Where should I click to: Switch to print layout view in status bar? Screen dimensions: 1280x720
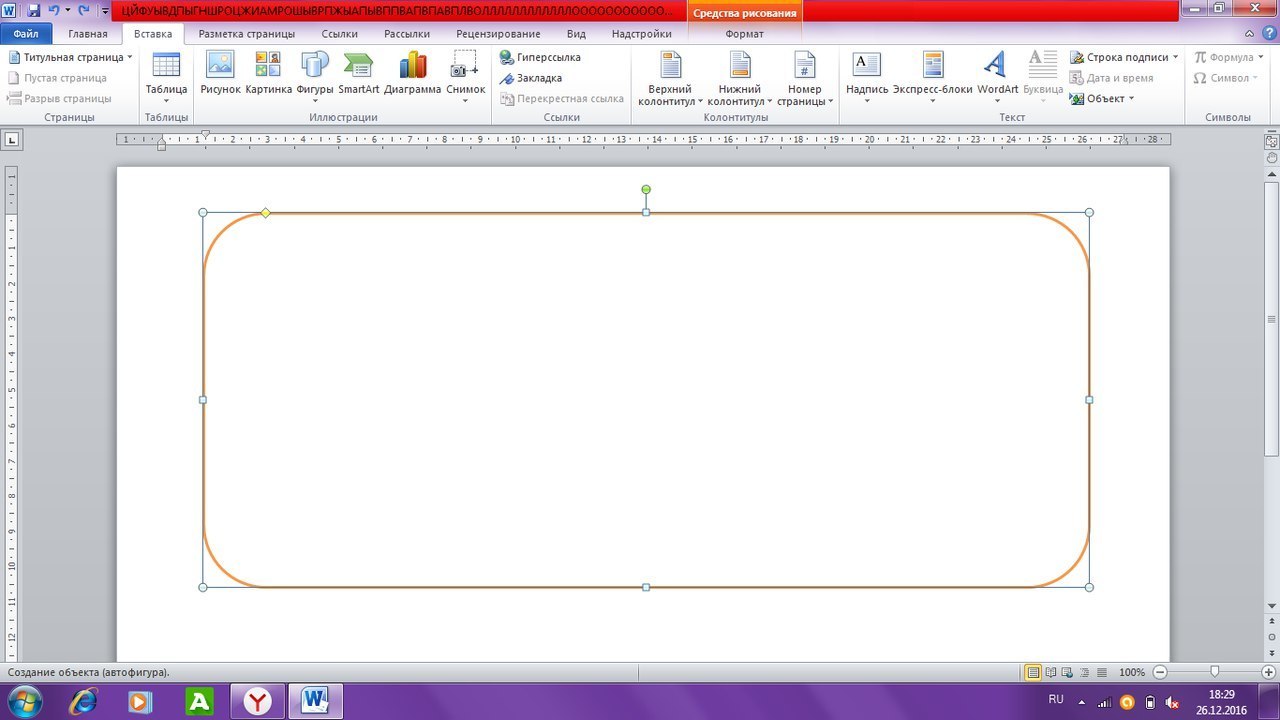1033,673
